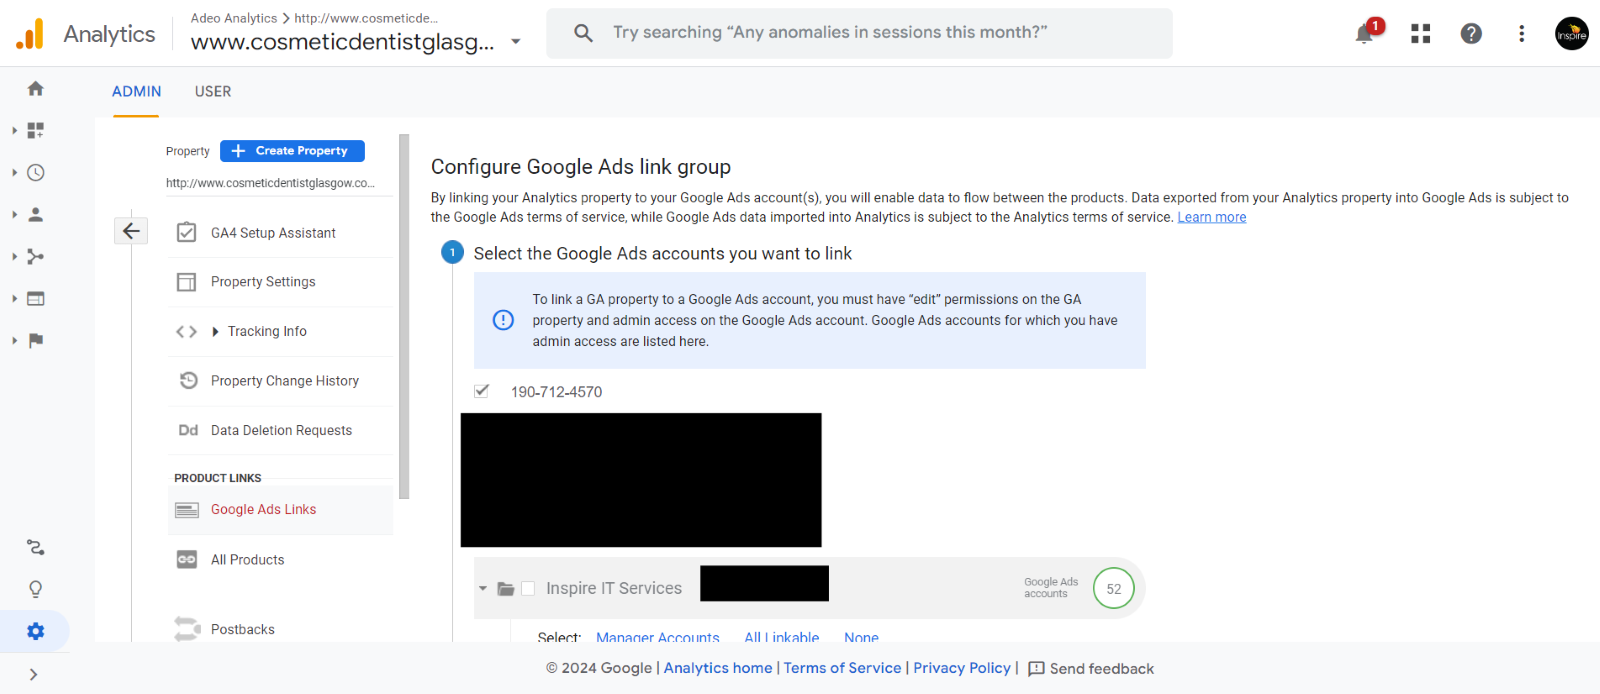Click the Property Settings panel icon
Screen dimensions: 1600x694
(186, 282)
